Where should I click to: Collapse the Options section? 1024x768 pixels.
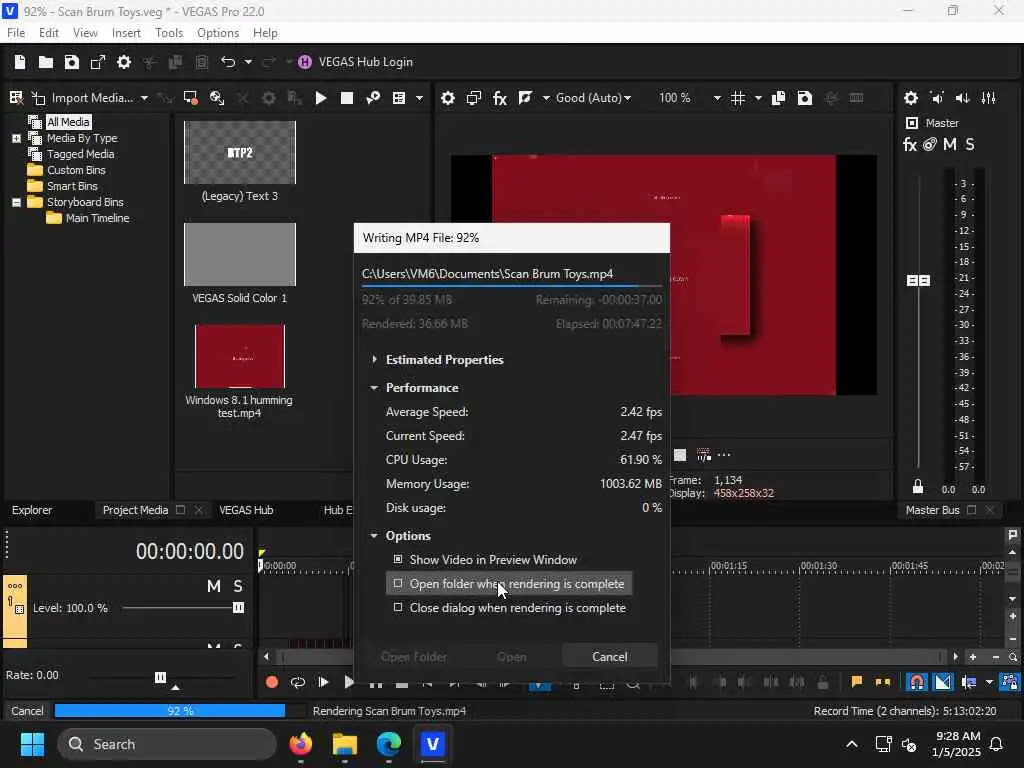(374, 536)
